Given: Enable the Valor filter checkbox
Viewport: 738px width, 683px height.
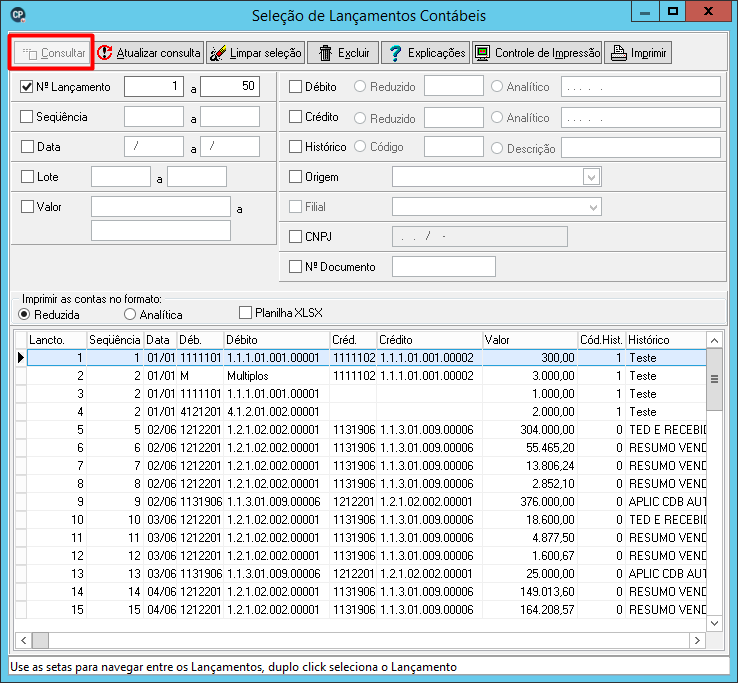Looking at the screenshot, I should click(x=27, y=207).
